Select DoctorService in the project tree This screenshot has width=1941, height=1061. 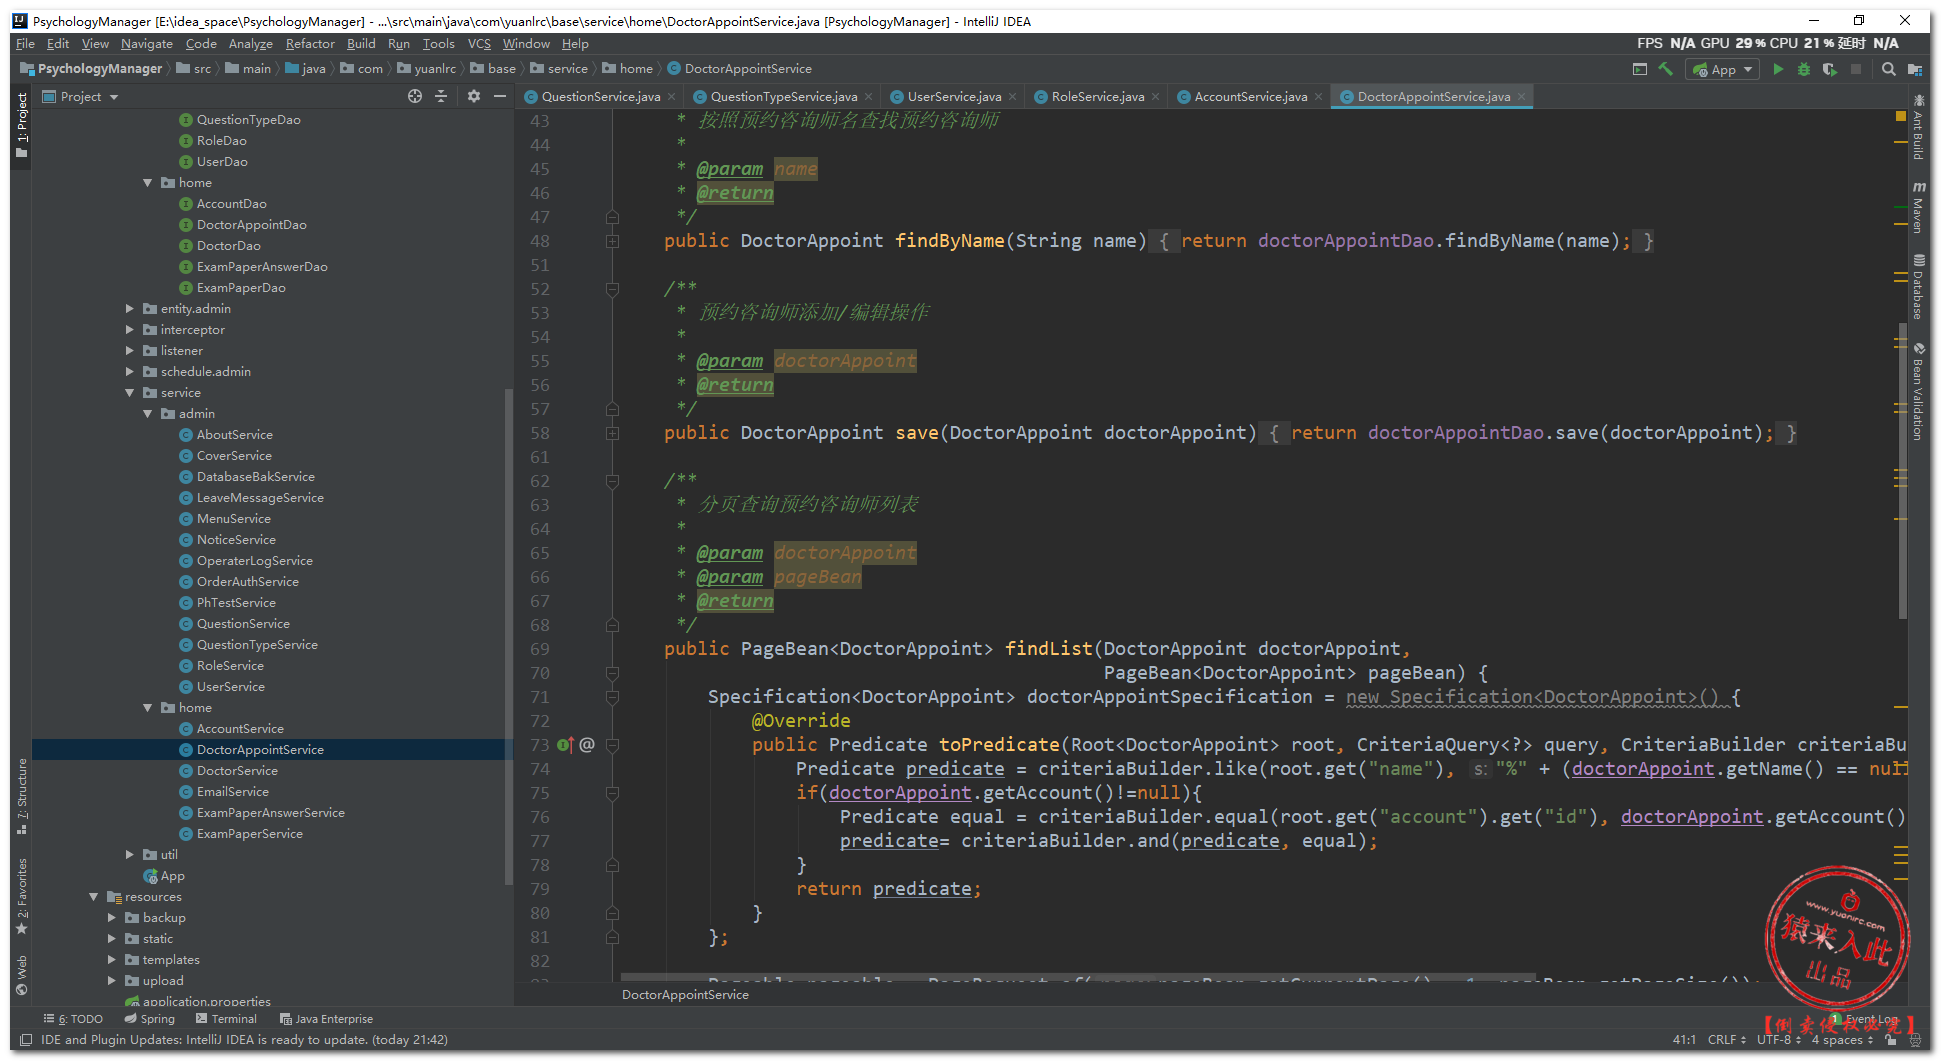[237, 771]
